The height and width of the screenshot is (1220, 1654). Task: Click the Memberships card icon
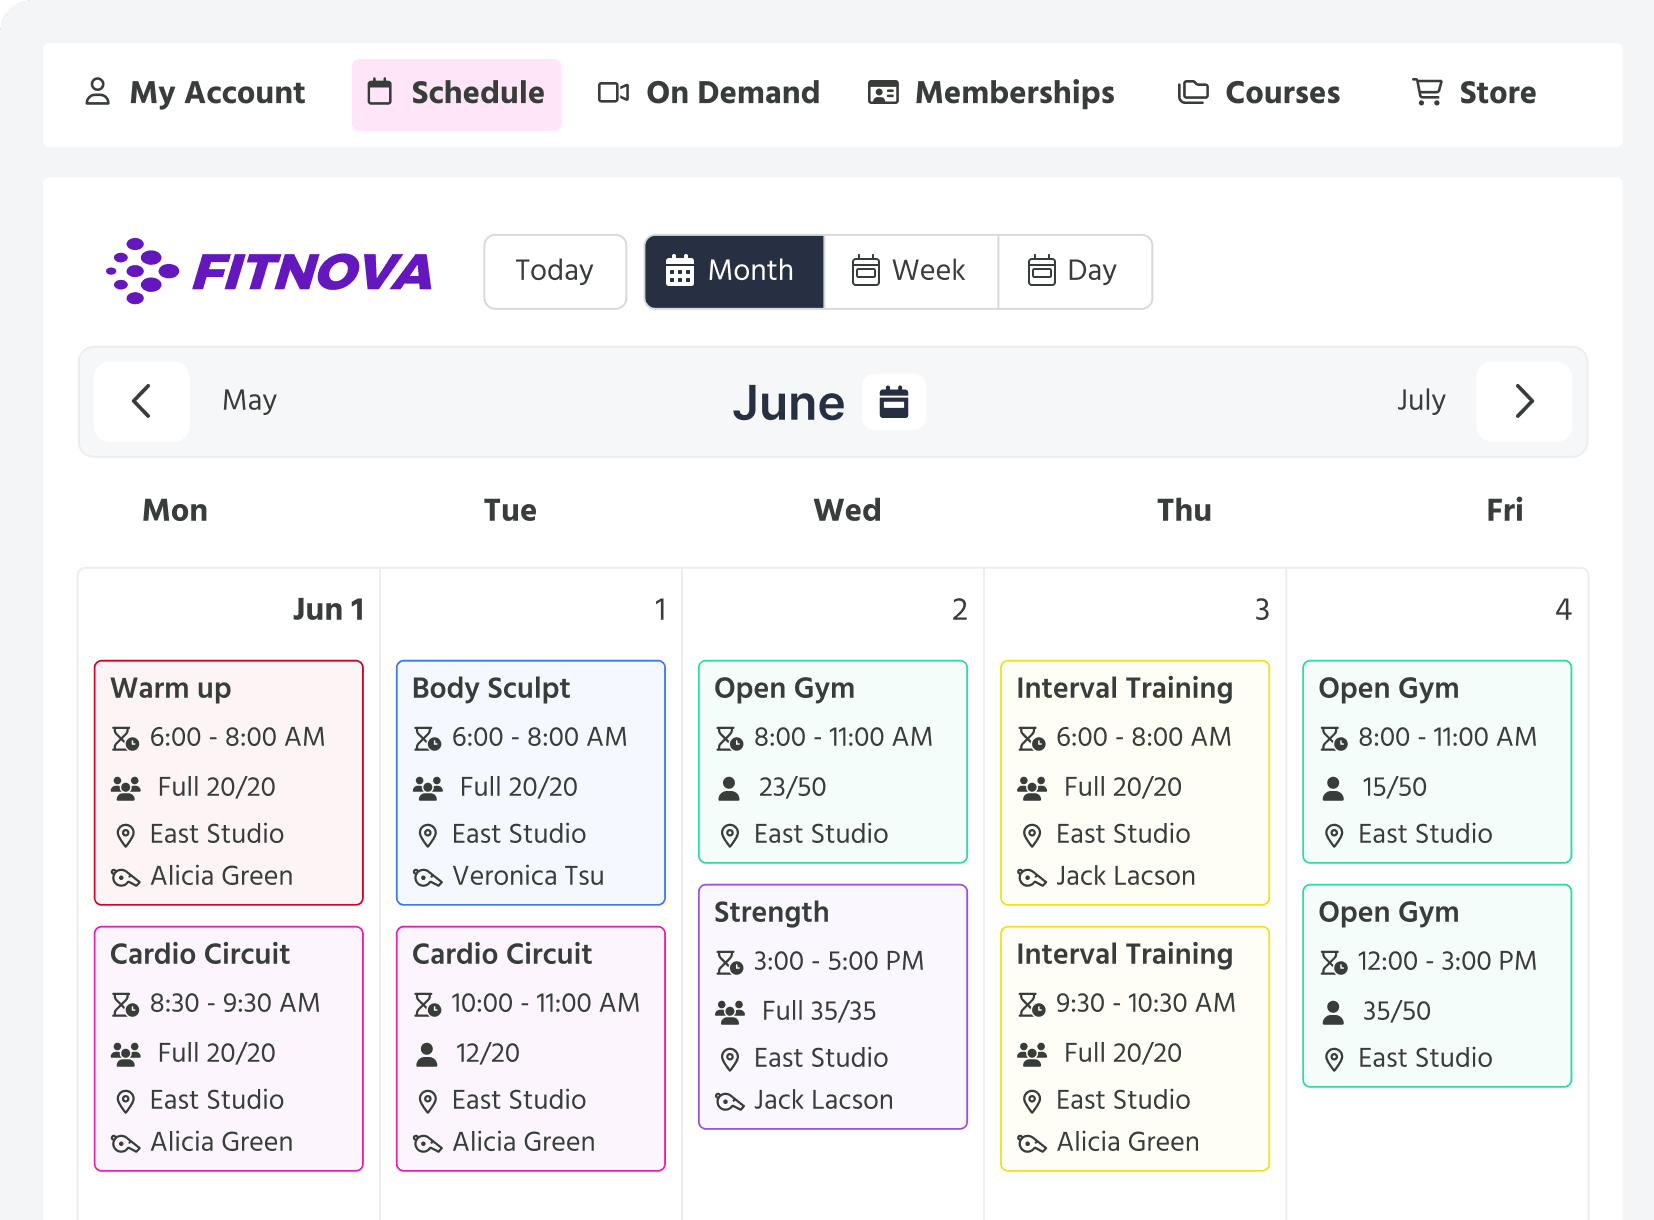click(883, 93)
